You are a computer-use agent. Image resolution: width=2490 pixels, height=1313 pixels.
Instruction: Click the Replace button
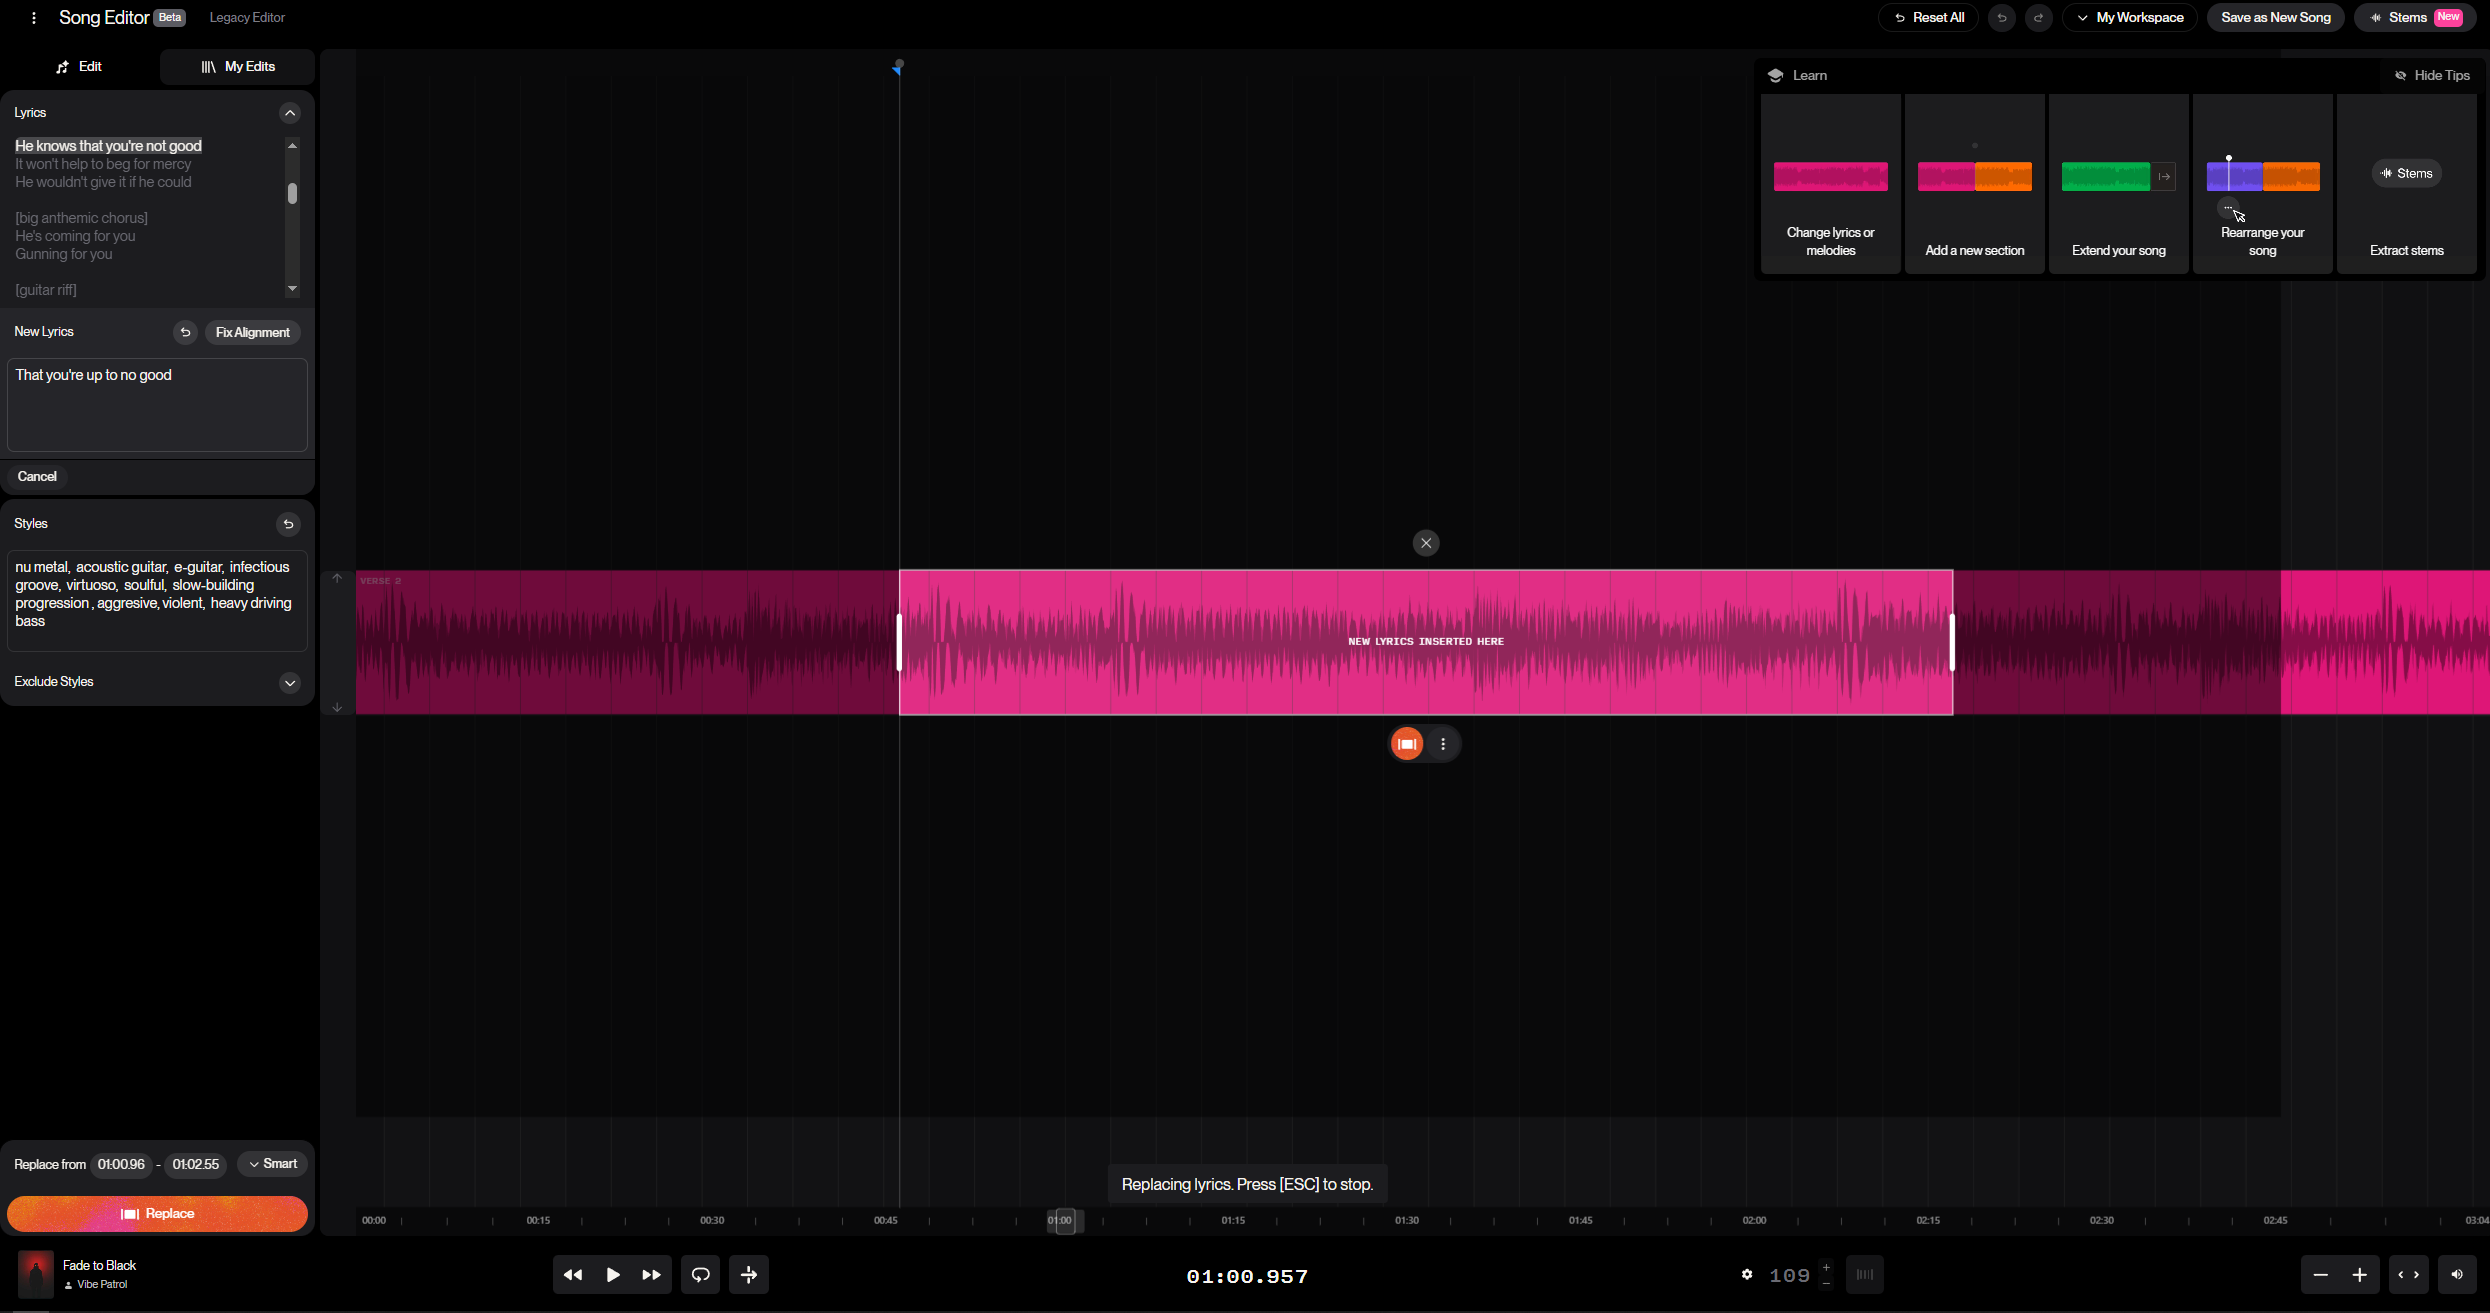coord(157,1214)
